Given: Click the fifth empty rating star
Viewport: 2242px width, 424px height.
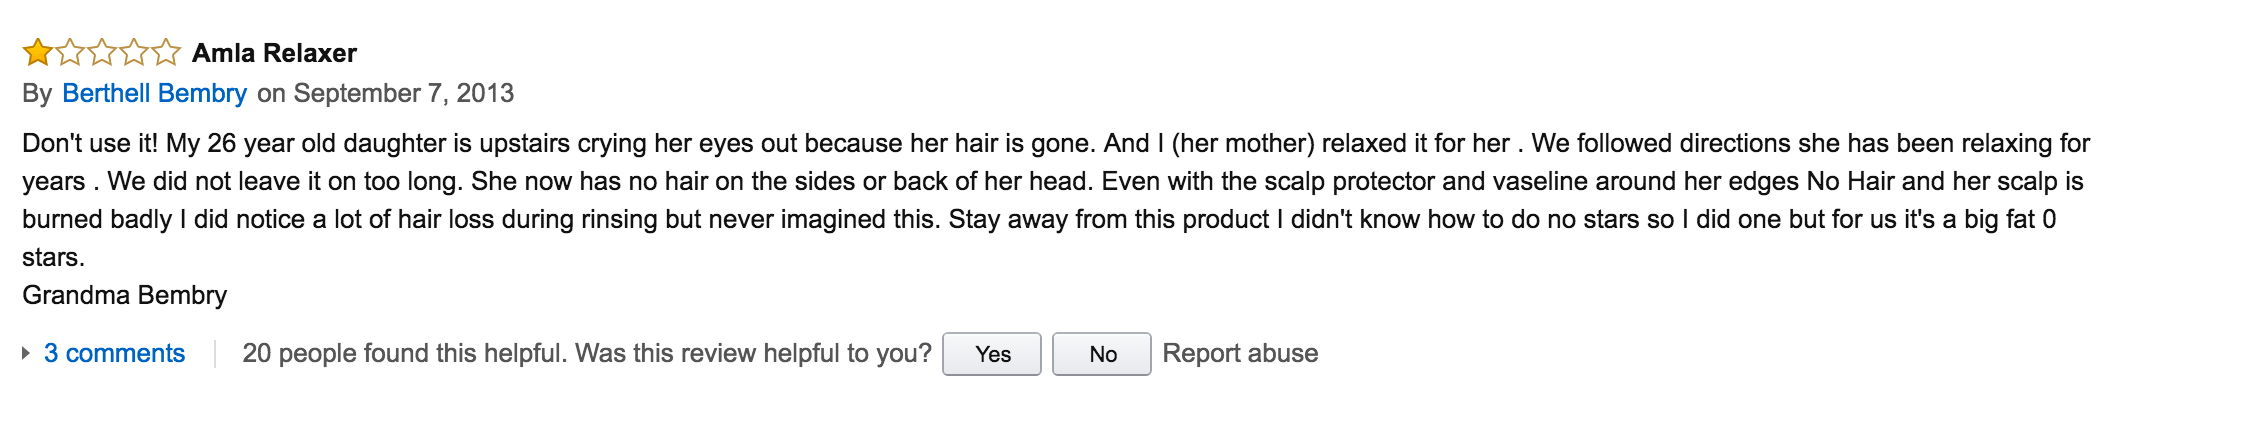Looking at the screenshot, I should tap(166, 52).
